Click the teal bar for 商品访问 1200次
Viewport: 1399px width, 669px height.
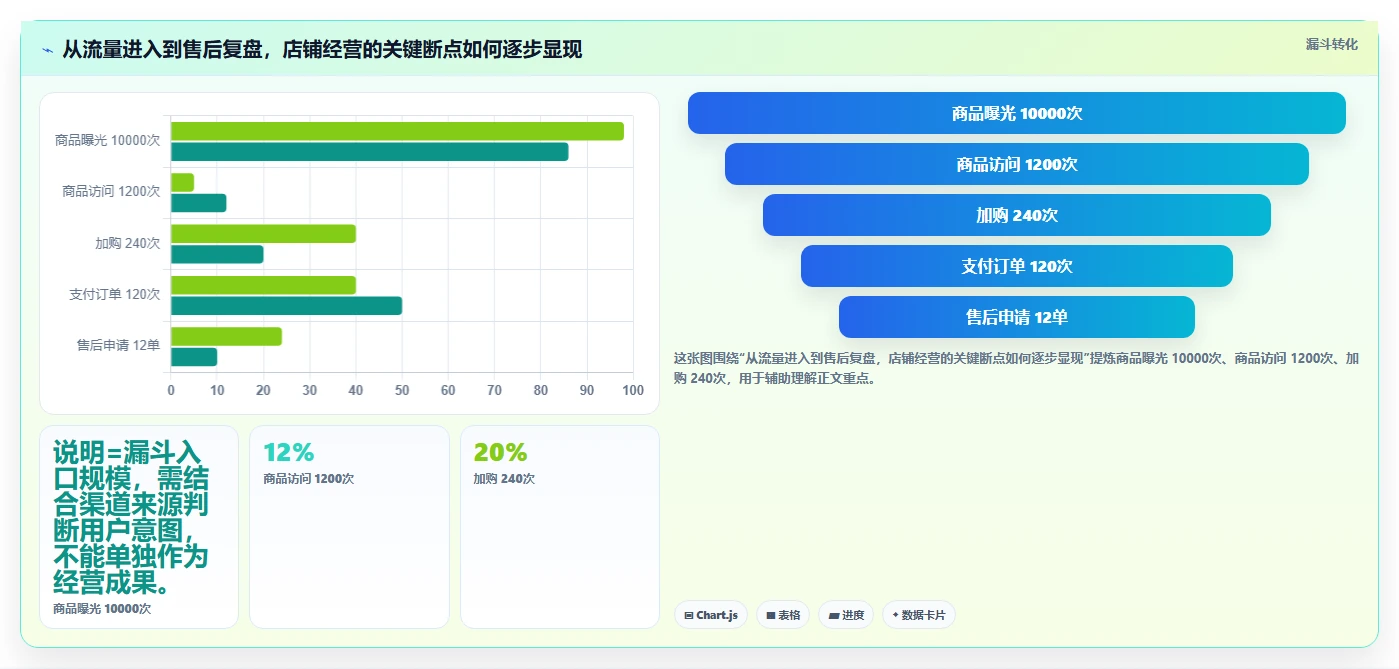coord(198,203)
